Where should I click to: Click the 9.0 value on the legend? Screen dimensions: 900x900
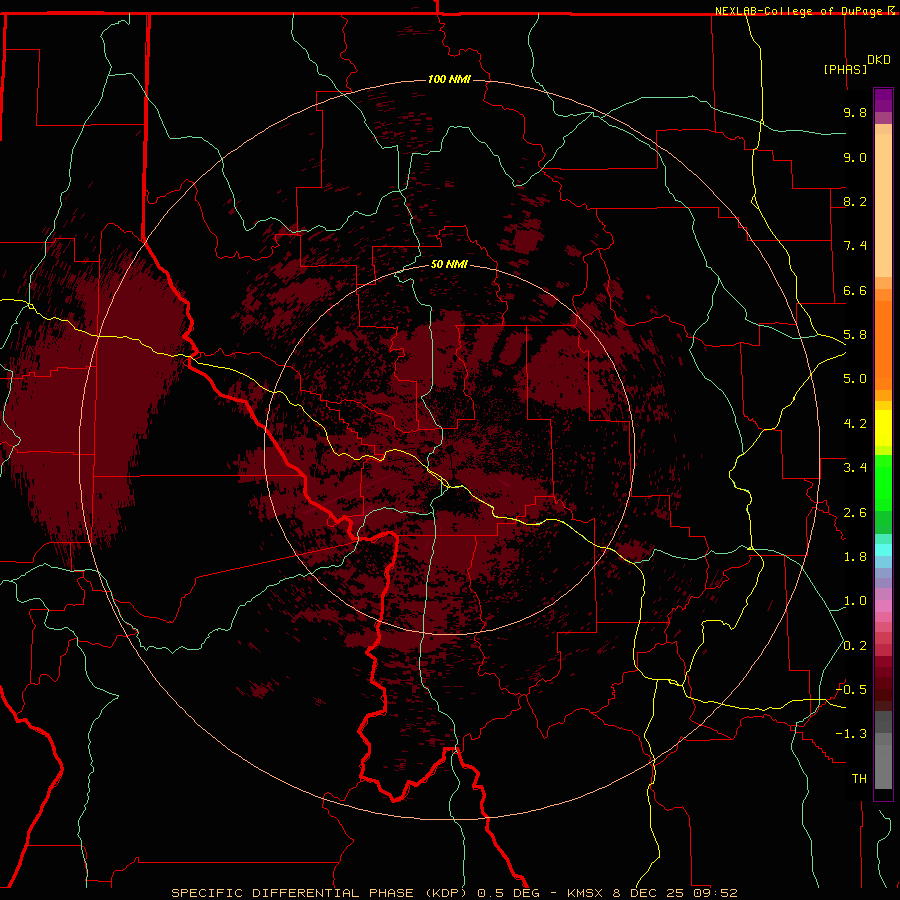pyautogui.click(x=855, y=157)
